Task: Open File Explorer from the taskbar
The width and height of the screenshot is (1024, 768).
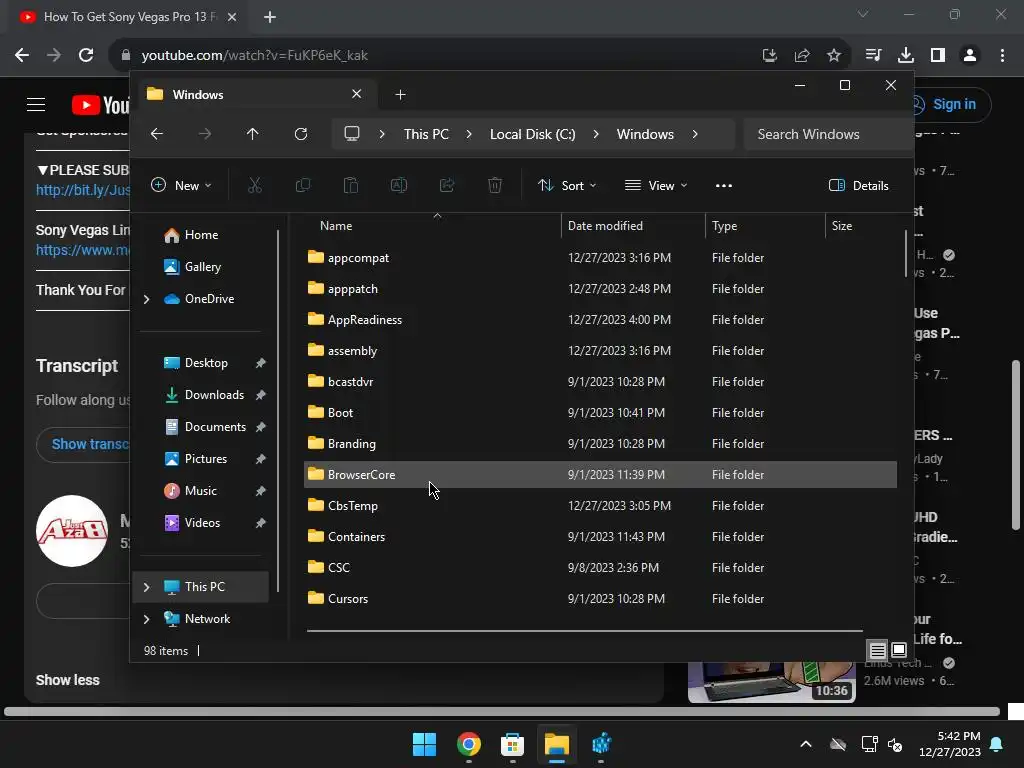Action: point(557,744)
